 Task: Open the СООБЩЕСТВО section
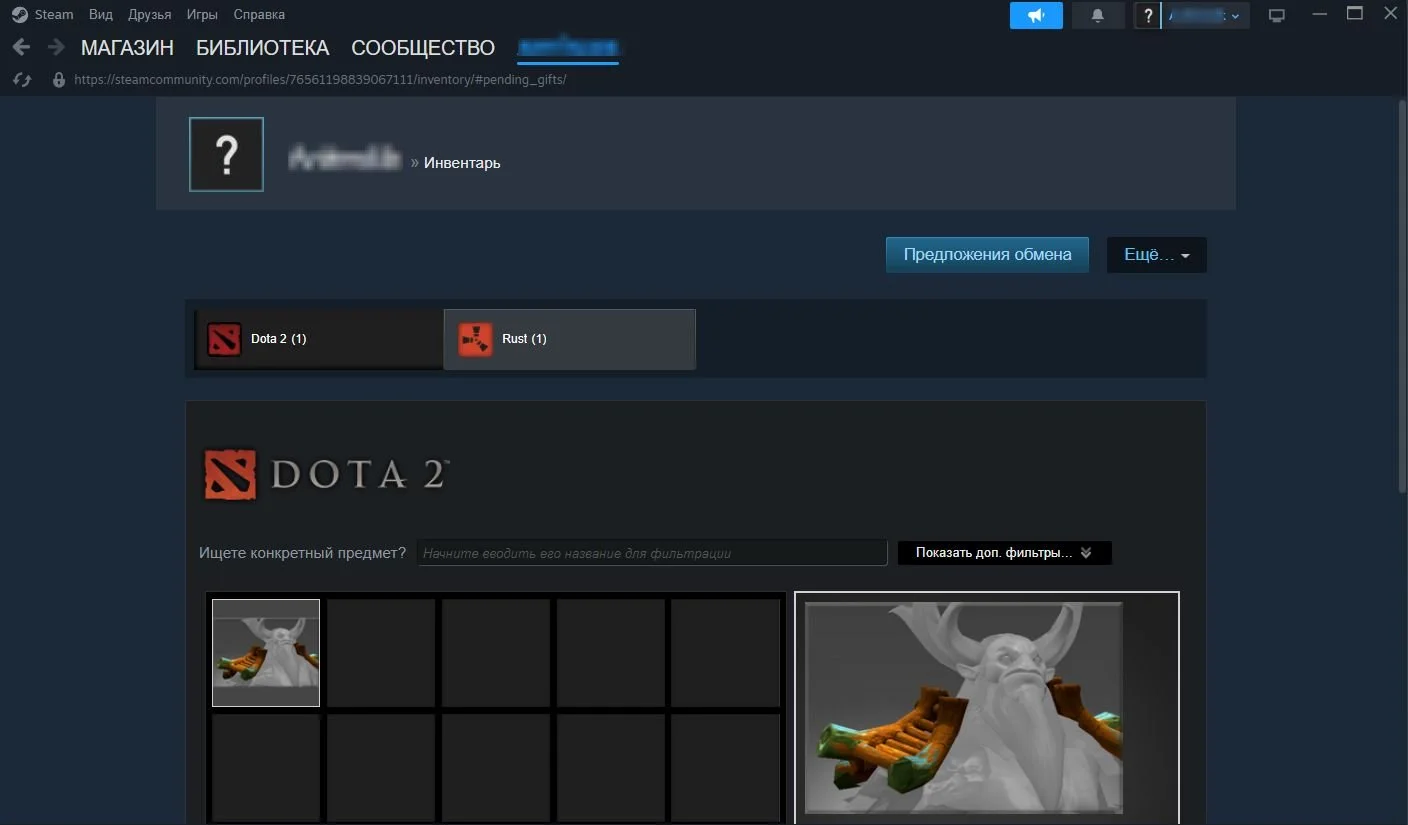tap(423, 48)
